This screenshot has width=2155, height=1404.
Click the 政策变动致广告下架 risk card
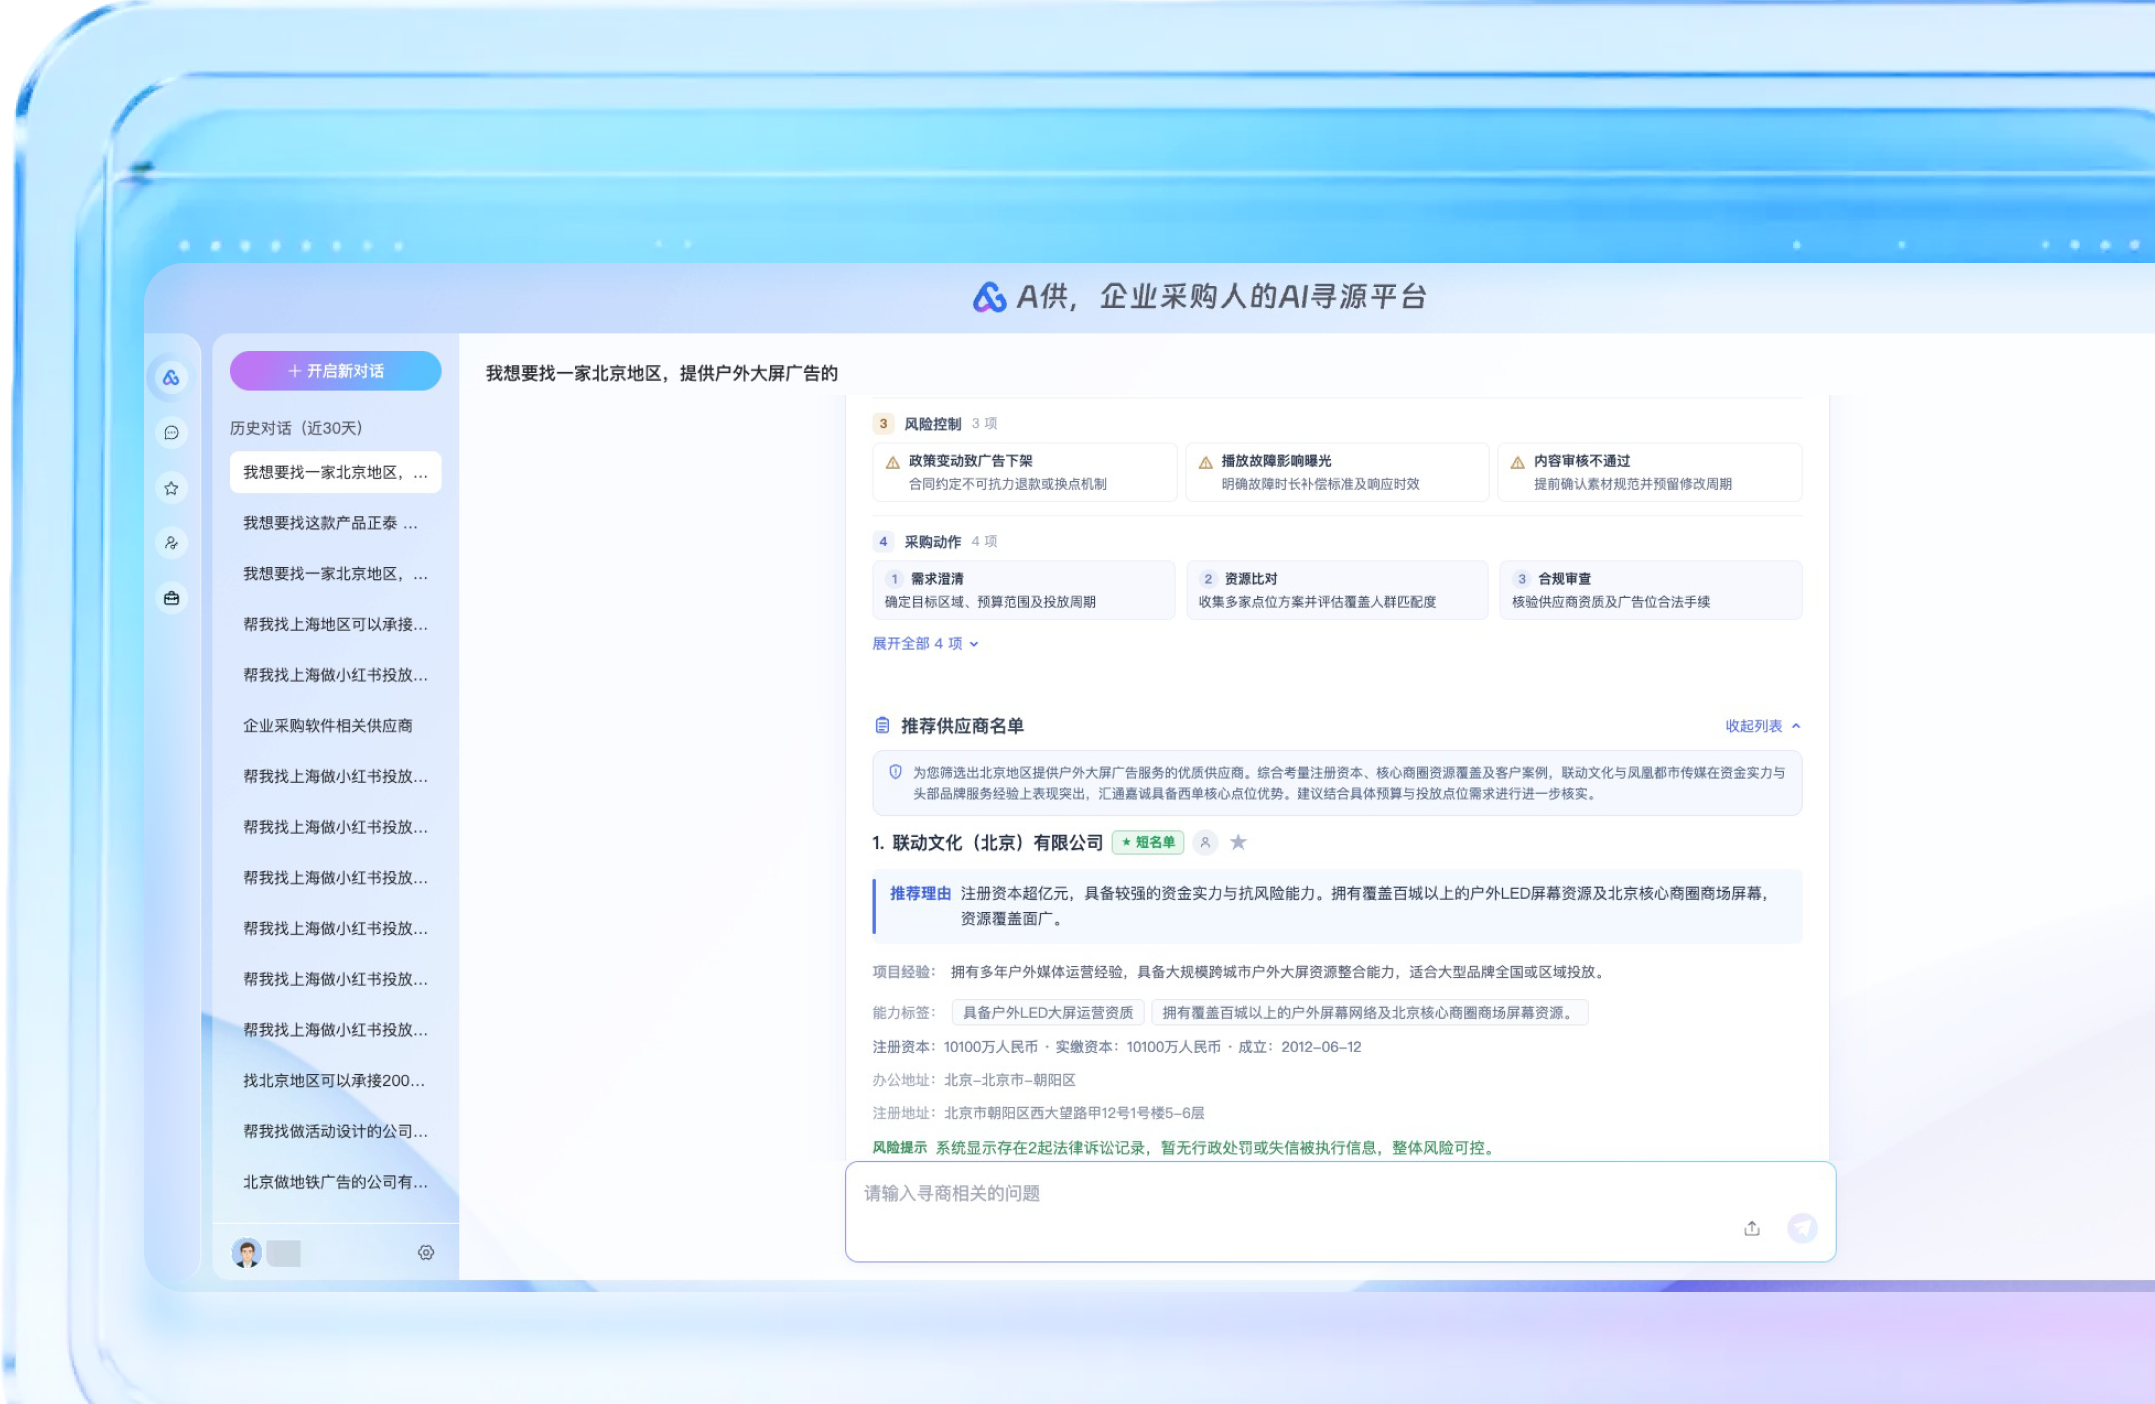[1024, 472]
